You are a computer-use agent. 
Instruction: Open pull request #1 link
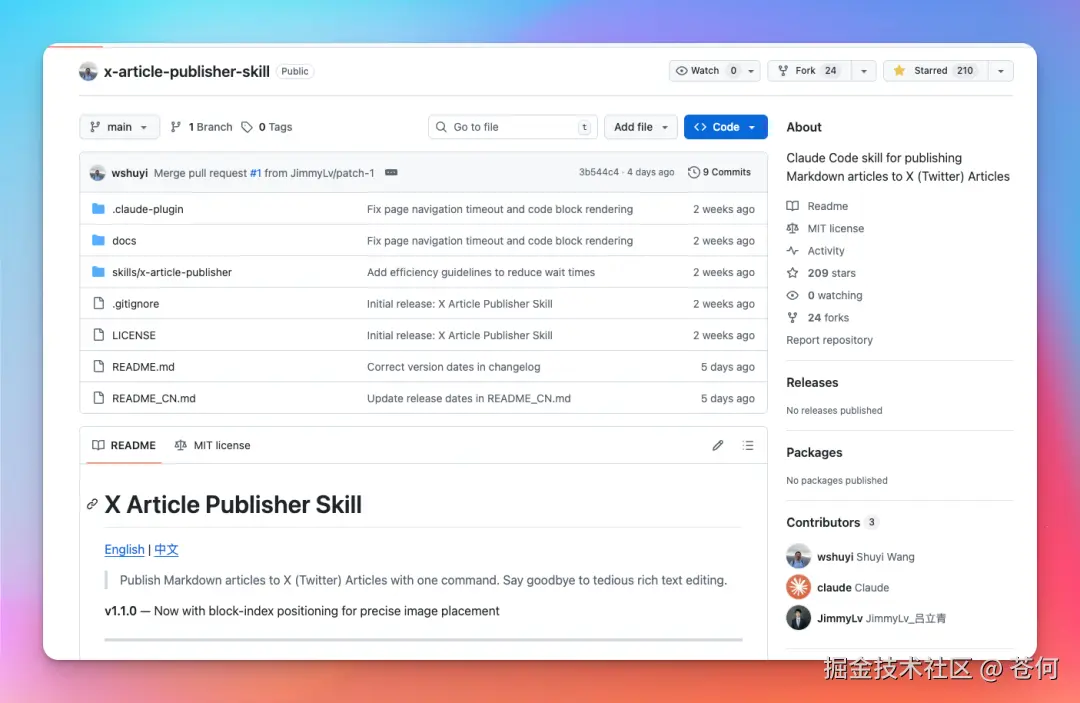point(256,173)
